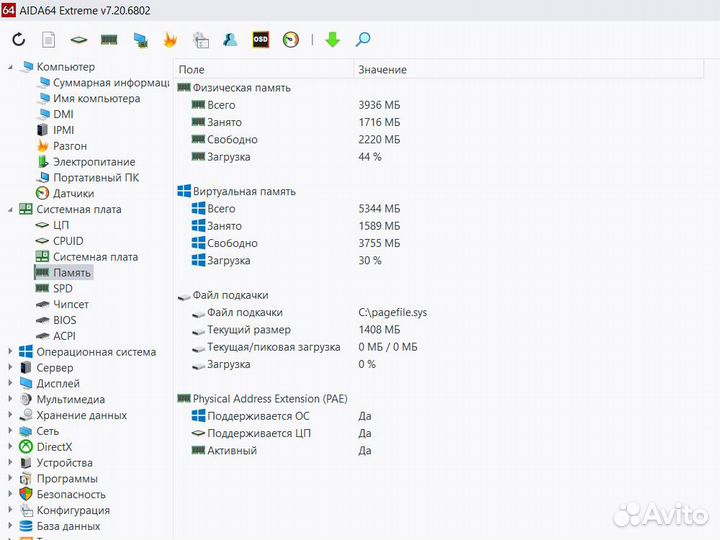Viewport: 720px width, 540px height.
Task: Click the magnifier search icon
Action: pyautogui.click(x=363, y=39)
